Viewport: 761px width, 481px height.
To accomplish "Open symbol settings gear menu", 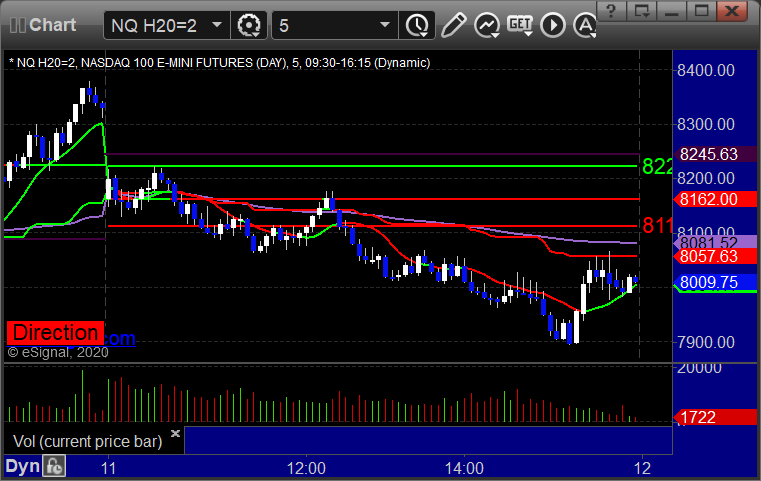I will pos(248,25).
